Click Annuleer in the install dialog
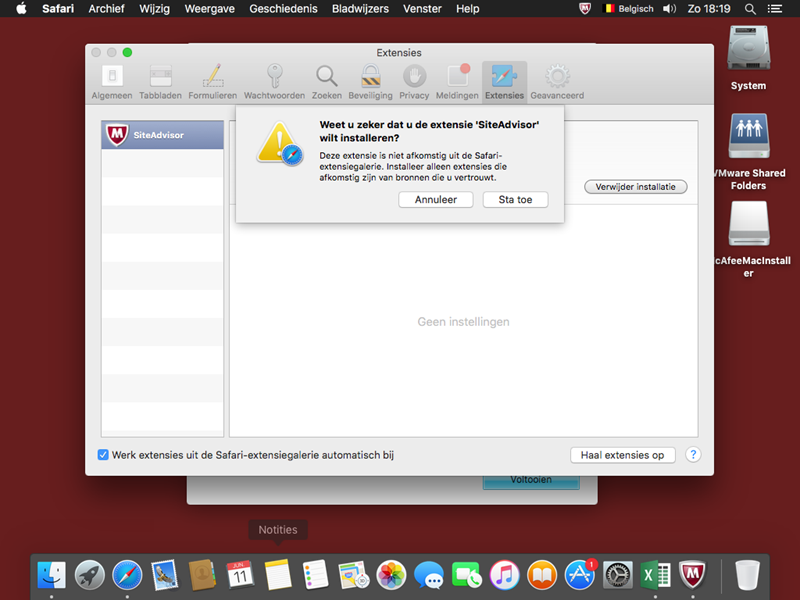 pos(436,199)
